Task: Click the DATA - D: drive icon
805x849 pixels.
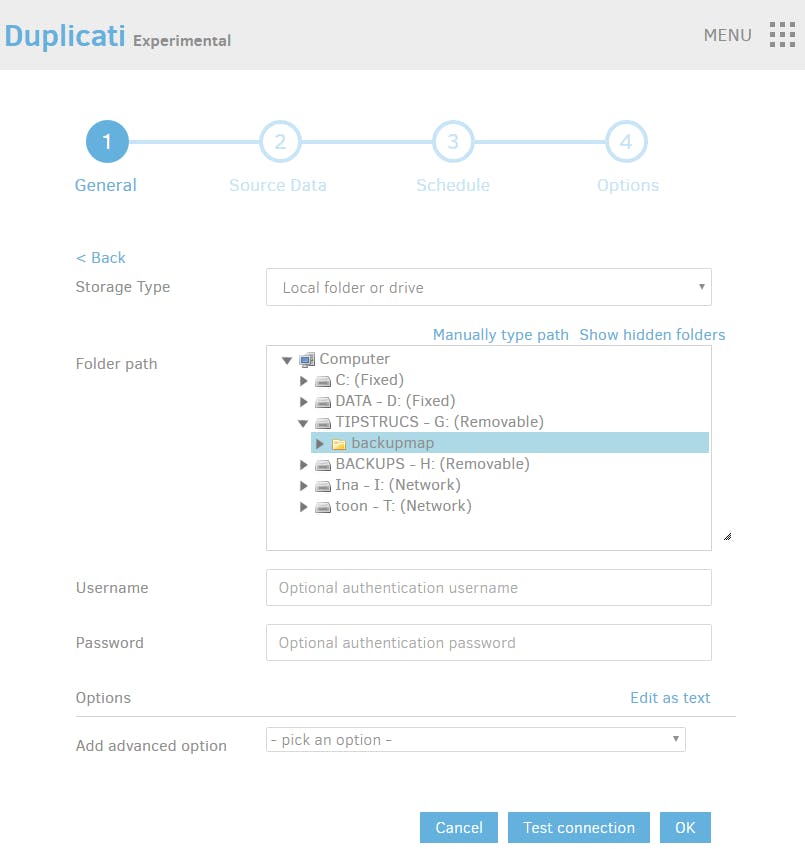Action: (x=323, y=402)
